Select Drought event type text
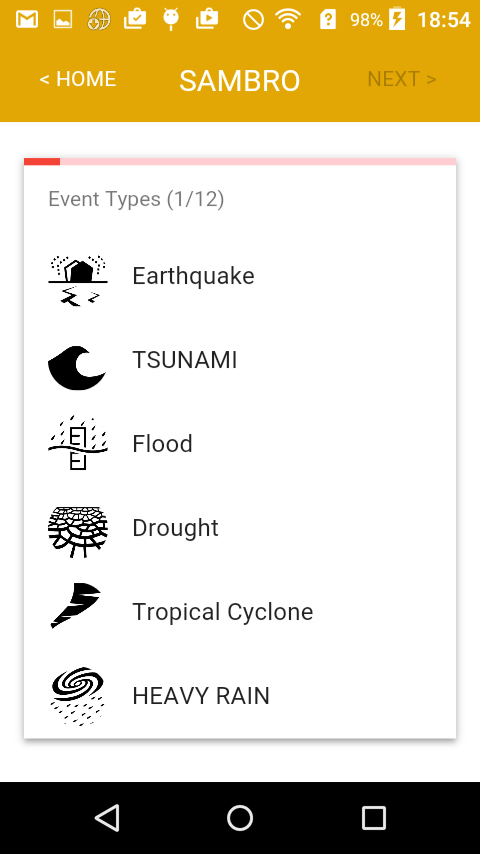This screenshot has height=854, width=480. click(x=175, y=528)
